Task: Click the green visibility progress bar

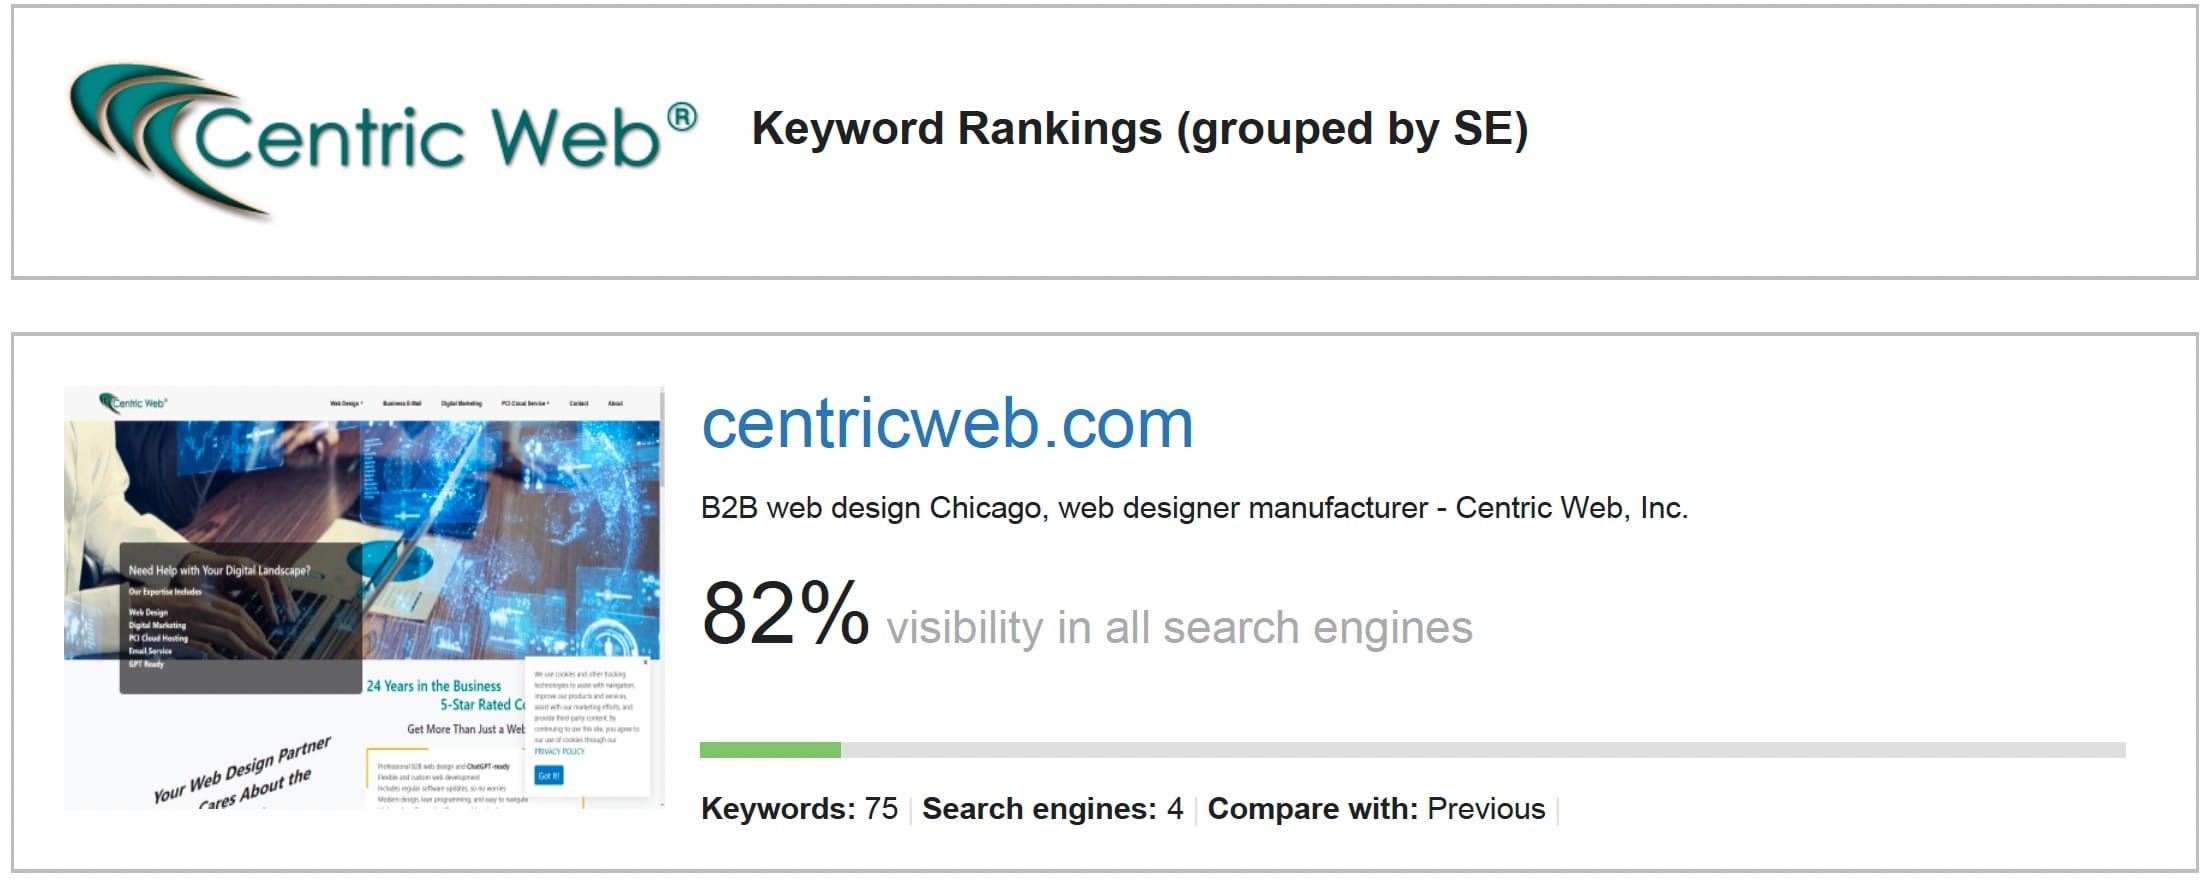Action: click(770, 750)
